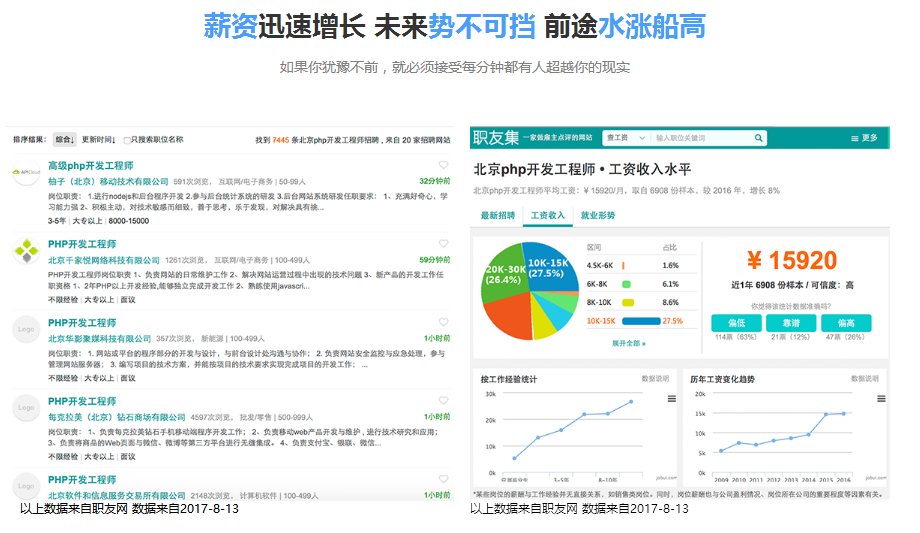The image size is (920, 533).
Task: Click the 114票（63%）vote count
Action: [736, 337]
